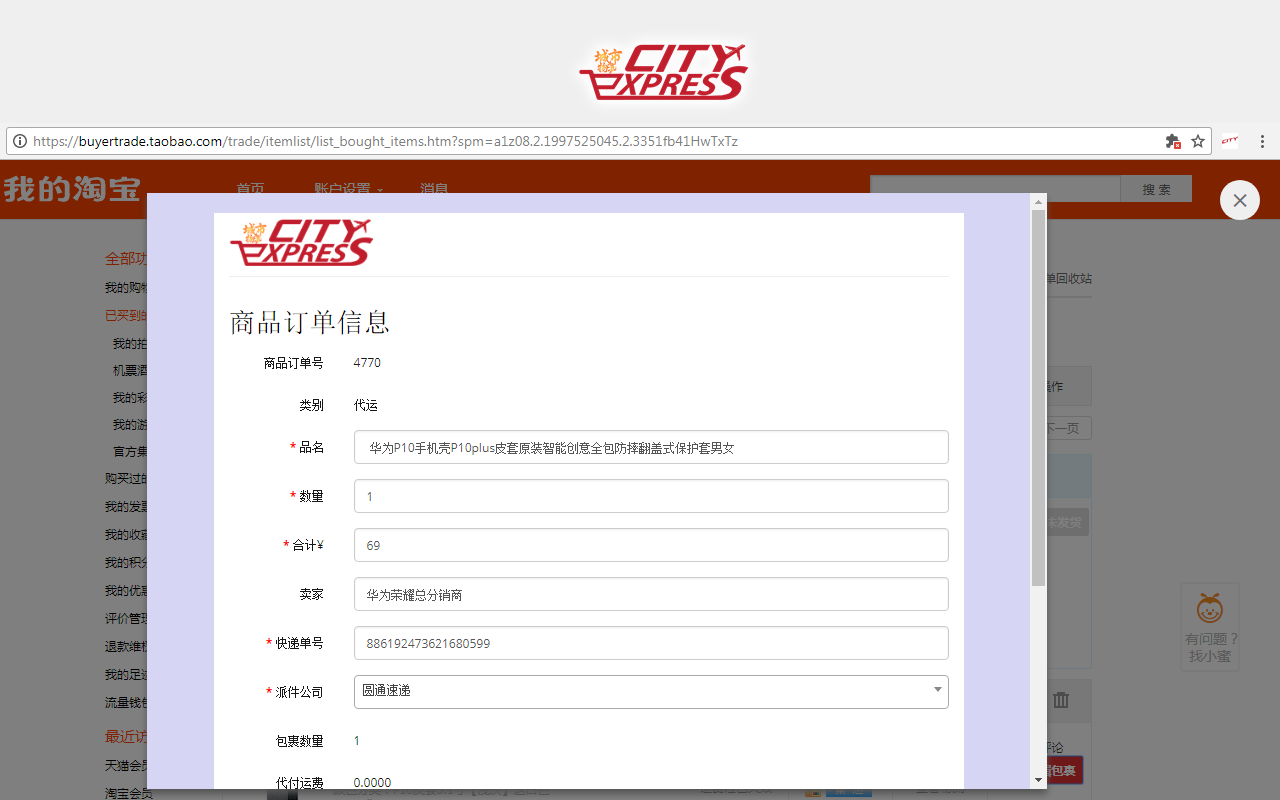Click the popup vertical scrollbar thumb
The height and width of the screenshot is (800, 1280).
1038,398
